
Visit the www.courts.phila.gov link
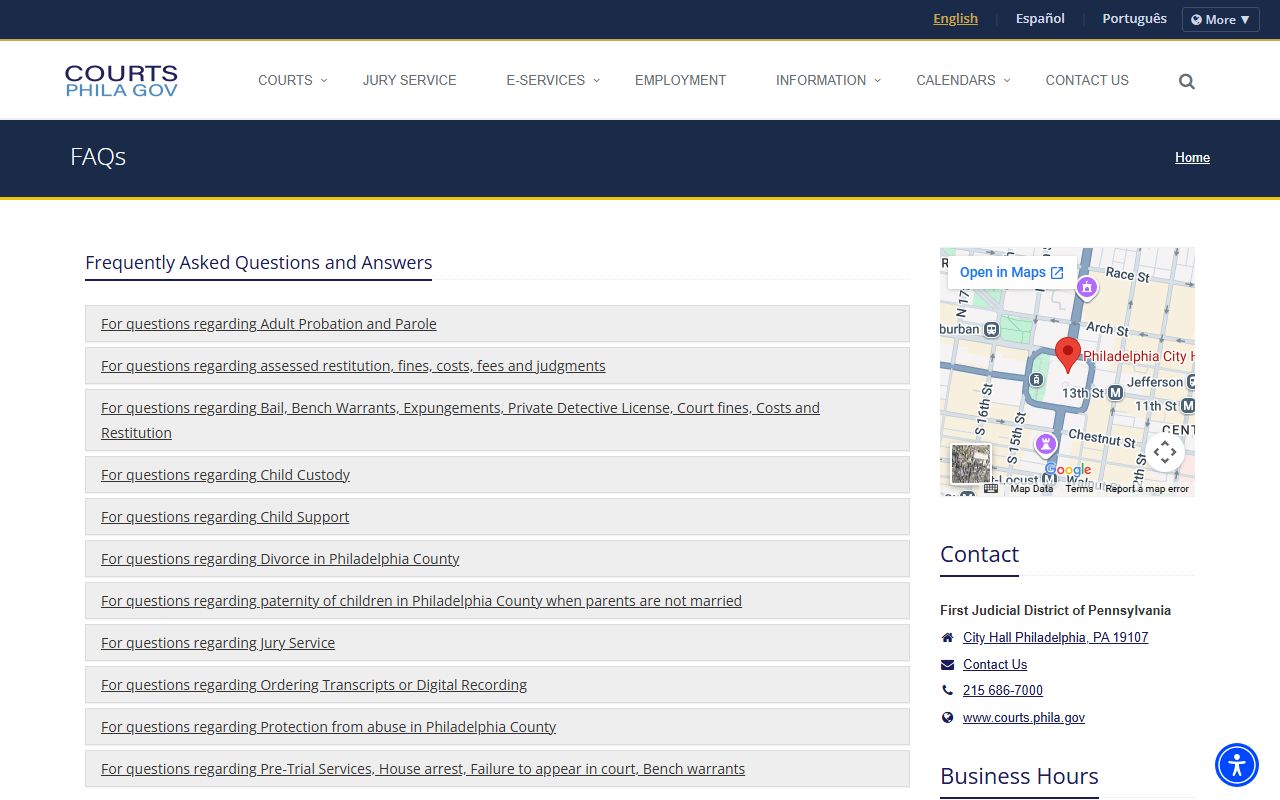pyautogui.click(x=1024, y=718)
